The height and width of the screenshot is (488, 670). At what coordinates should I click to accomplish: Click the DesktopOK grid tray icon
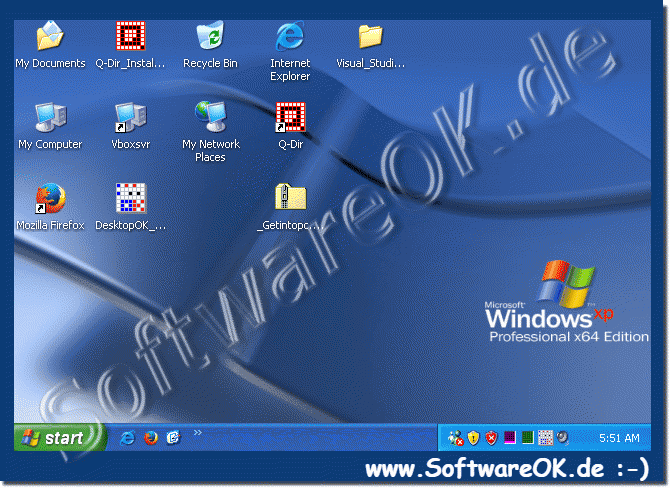point(545,438)
